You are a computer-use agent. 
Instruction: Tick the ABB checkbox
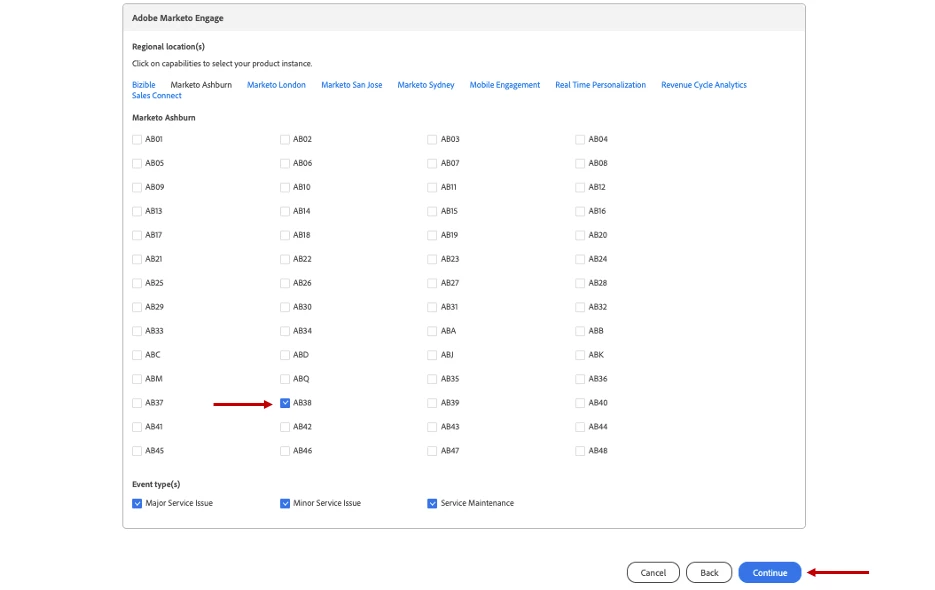(580, 331)
